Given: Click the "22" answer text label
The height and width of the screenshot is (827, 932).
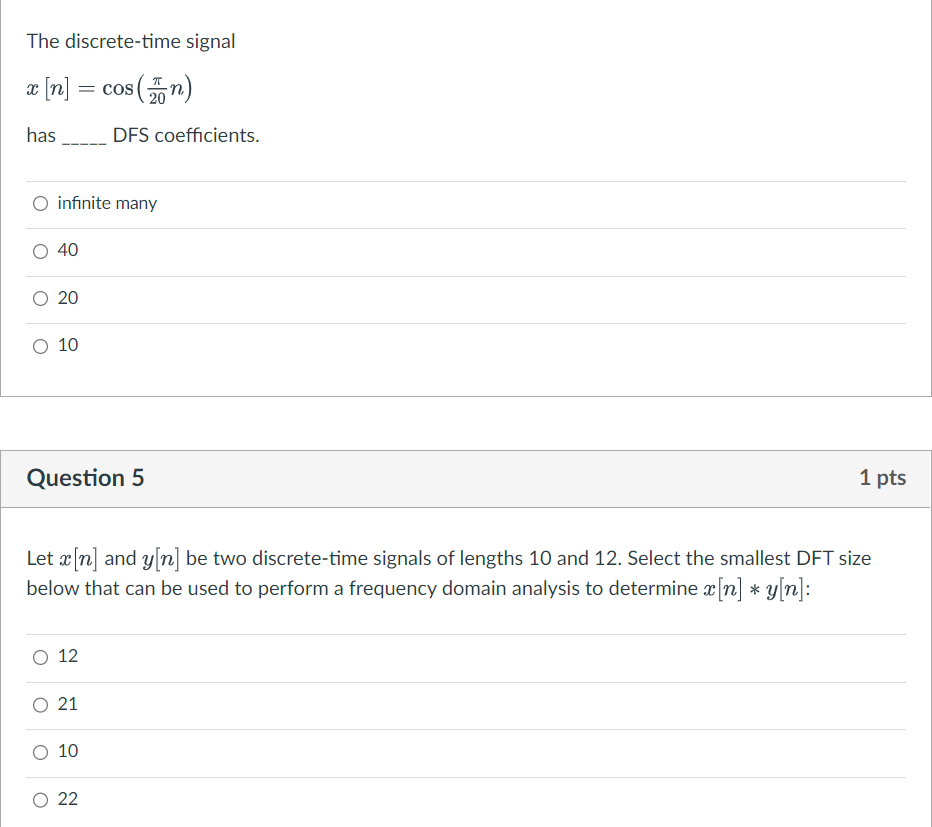Looking at the screenshot, I should coord(65,799).
